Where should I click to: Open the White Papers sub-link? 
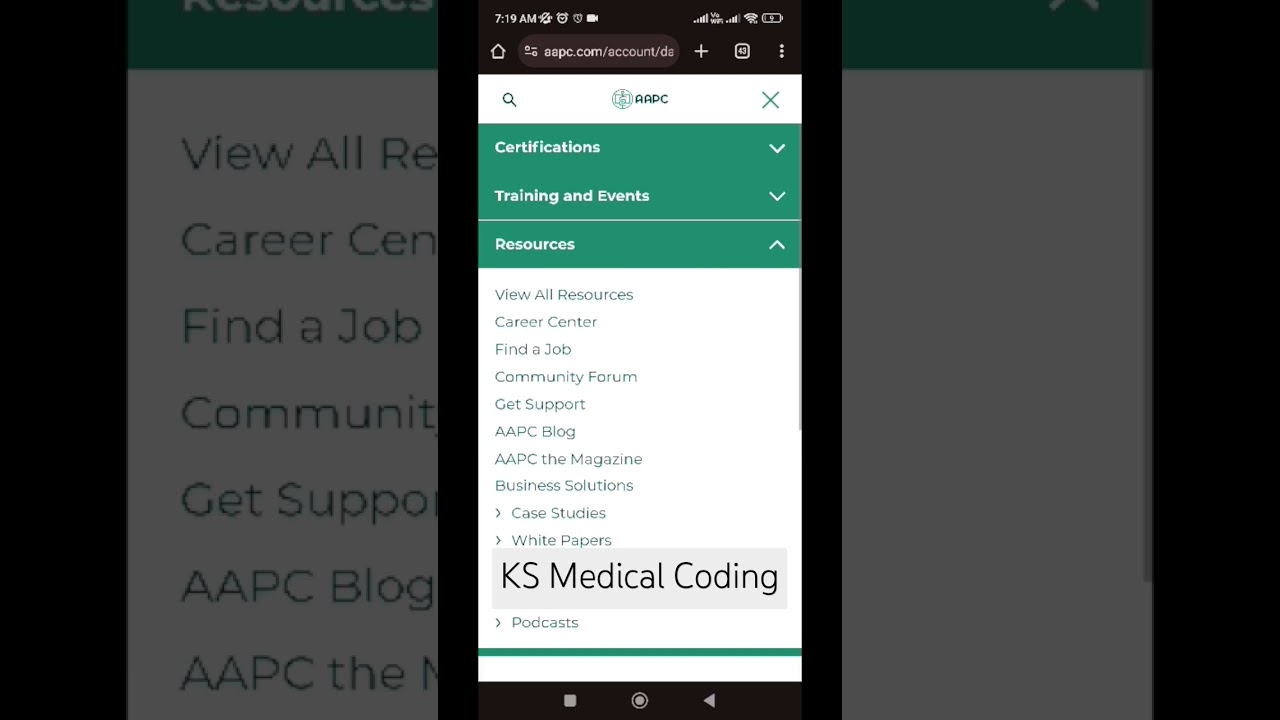(561, 540)
